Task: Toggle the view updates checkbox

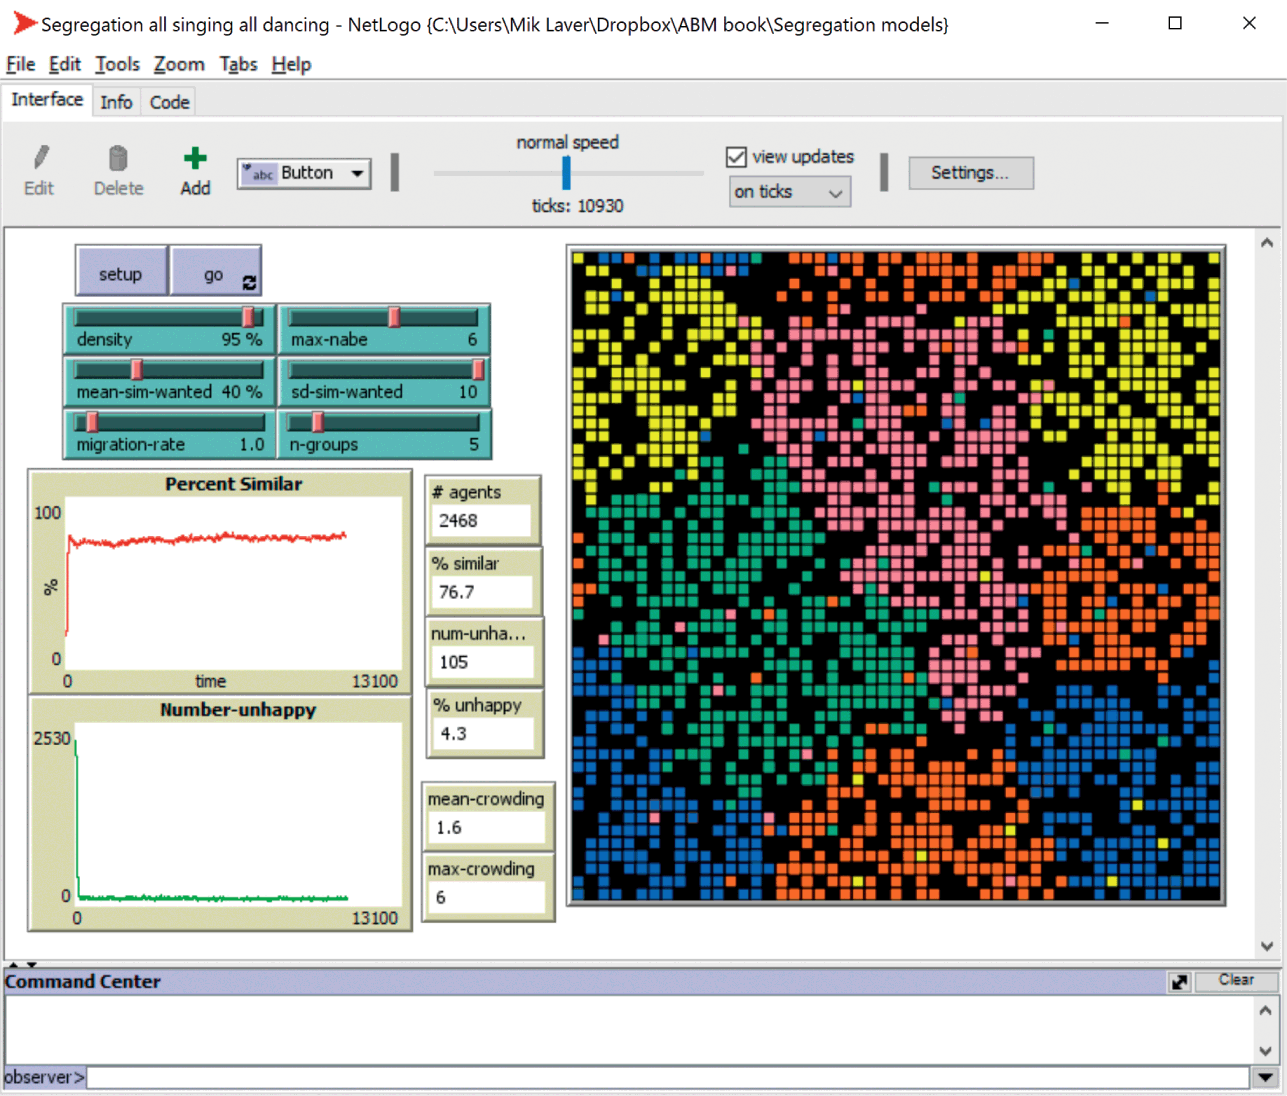Action: [737, 157]
